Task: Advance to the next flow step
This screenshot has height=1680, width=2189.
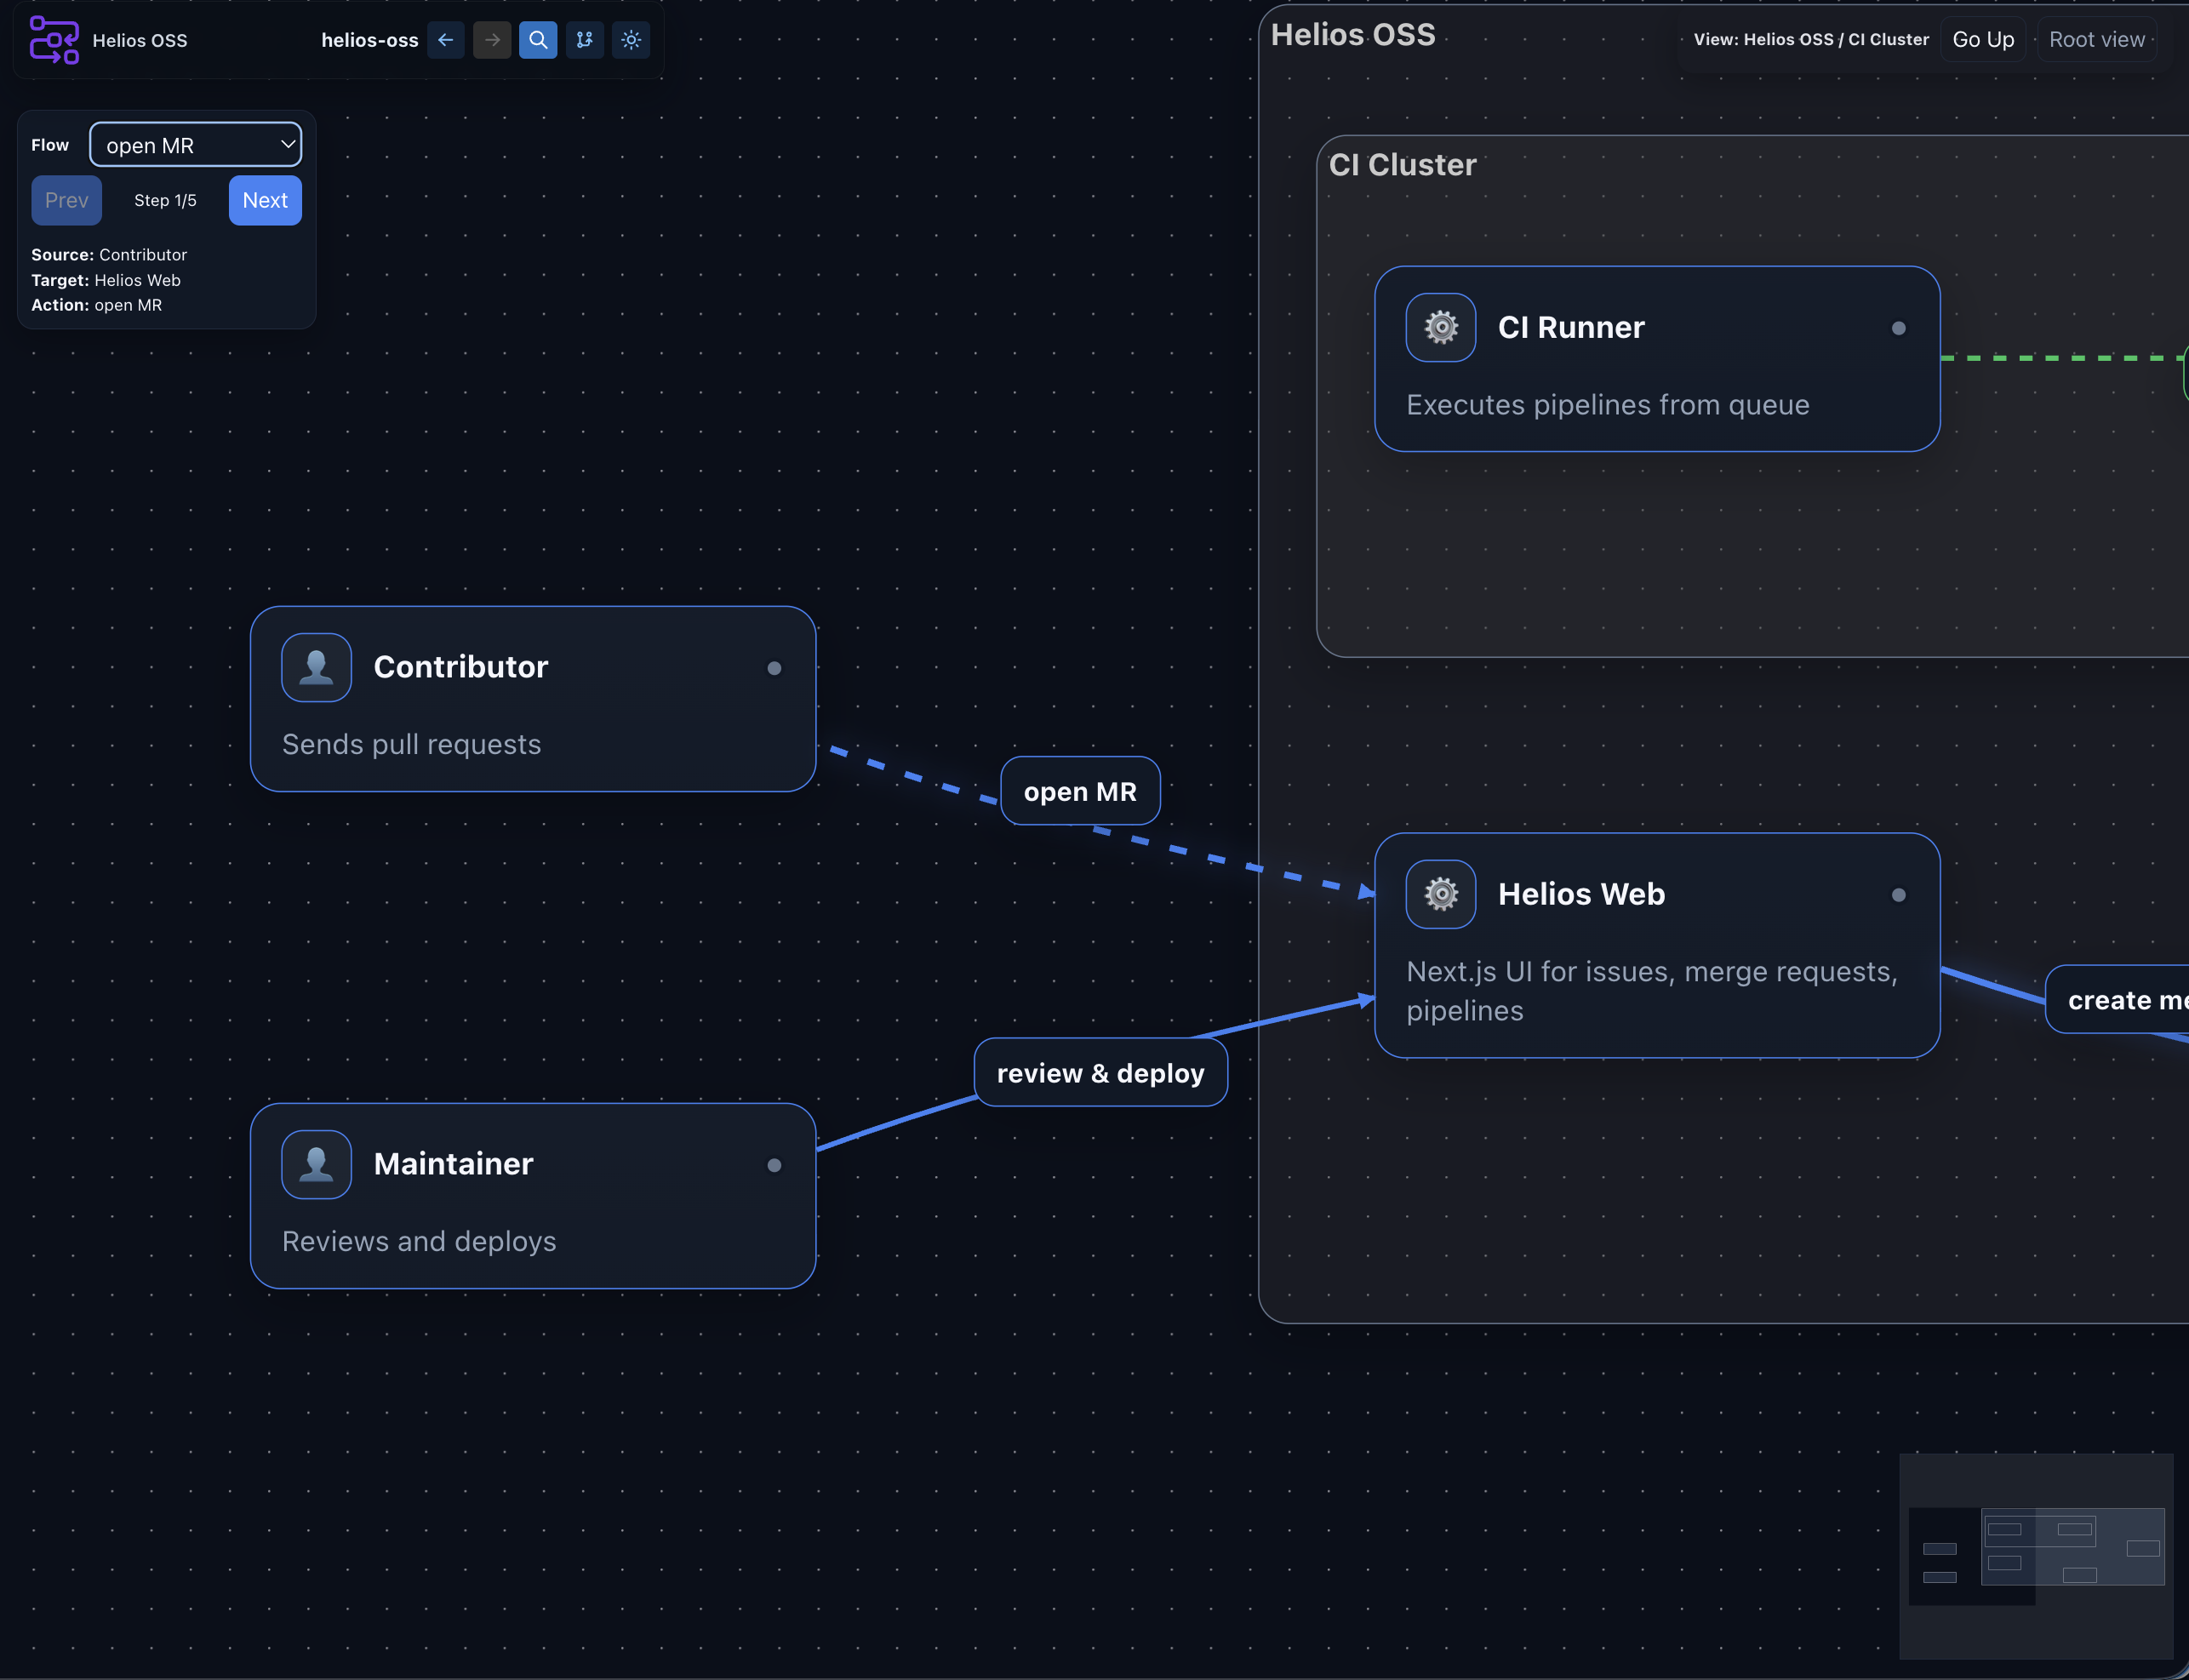Action: (264, 200)
